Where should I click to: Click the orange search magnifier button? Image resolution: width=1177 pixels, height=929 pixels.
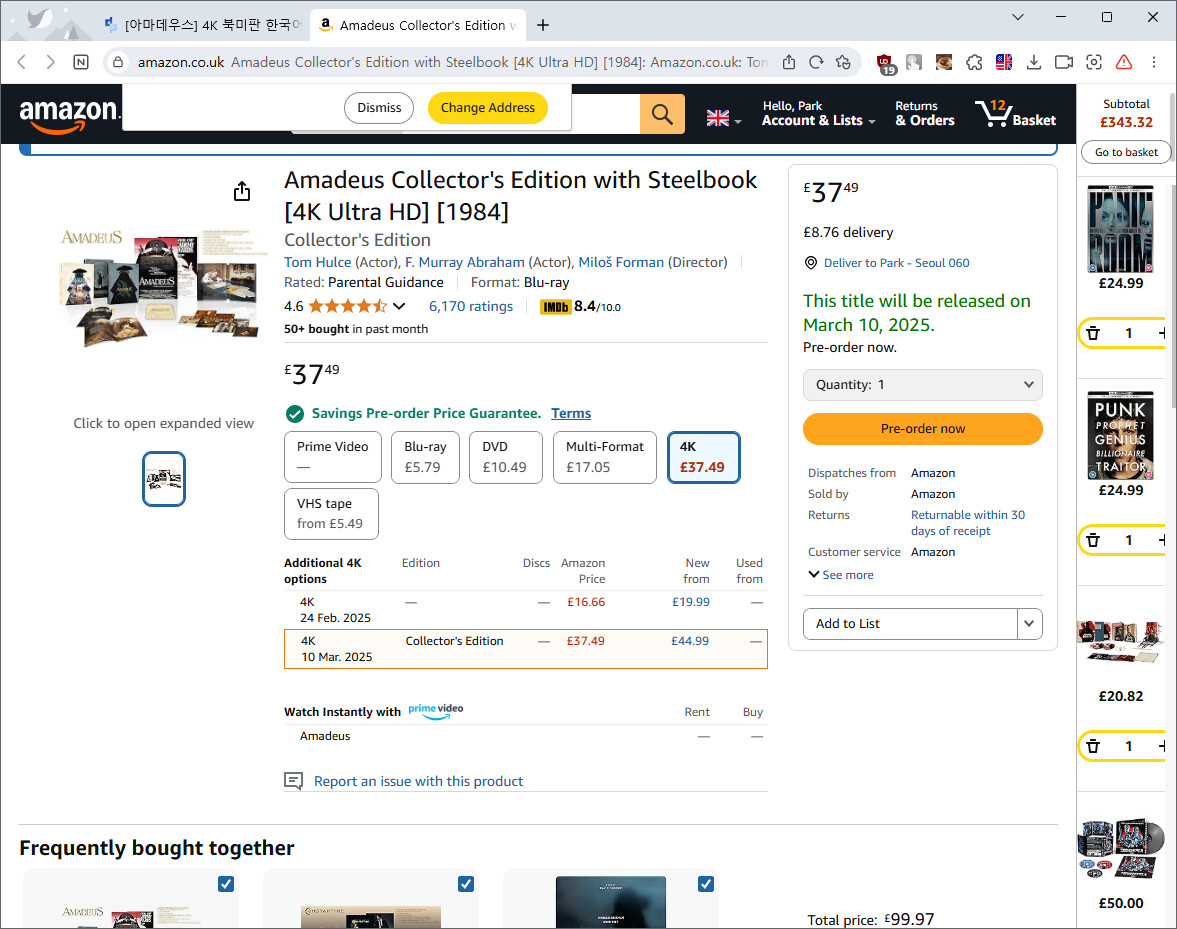(662, 114)
